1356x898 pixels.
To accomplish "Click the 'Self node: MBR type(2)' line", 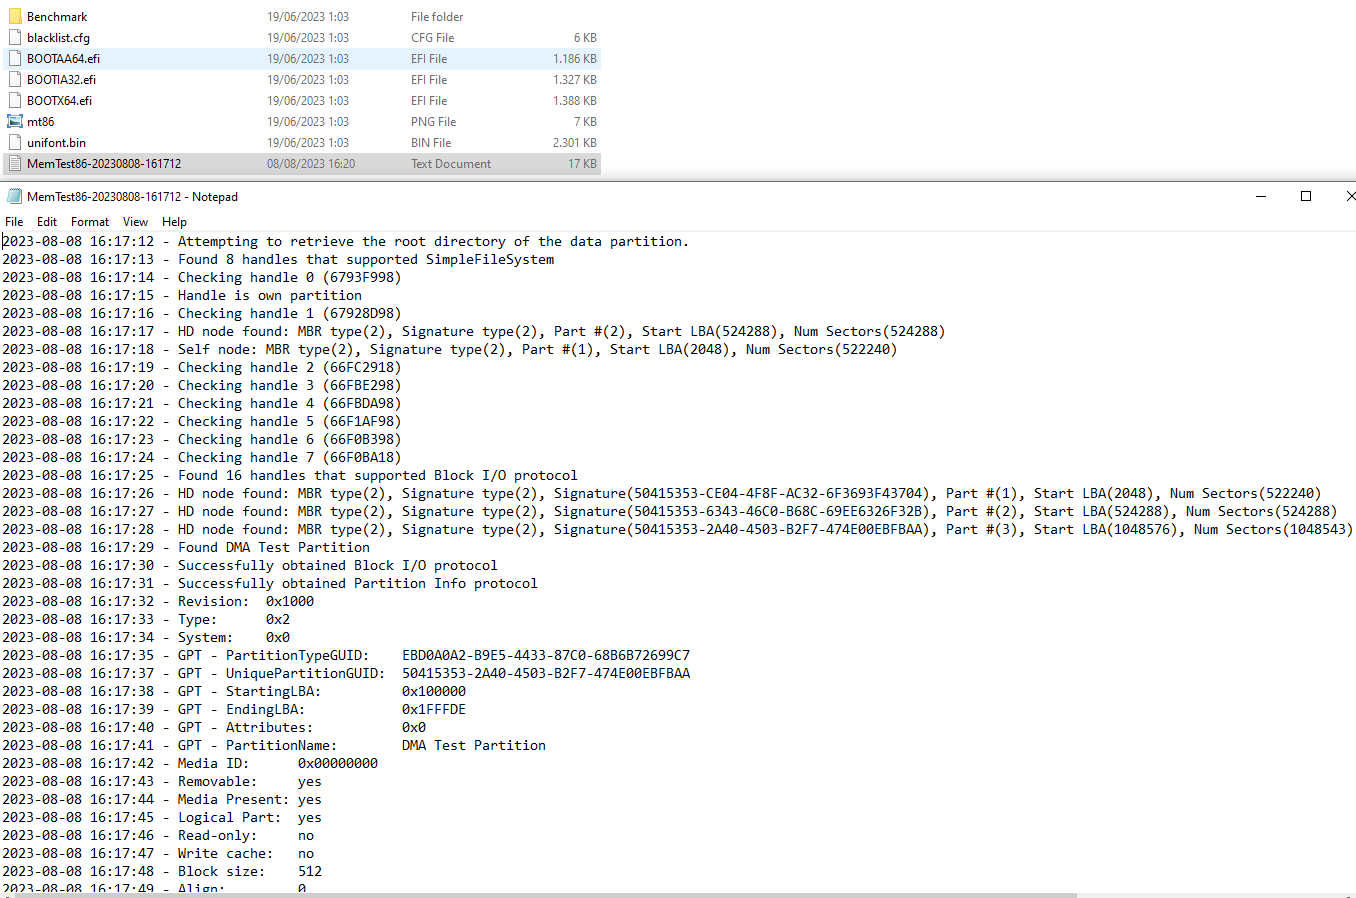I will (x=450, y=349).
